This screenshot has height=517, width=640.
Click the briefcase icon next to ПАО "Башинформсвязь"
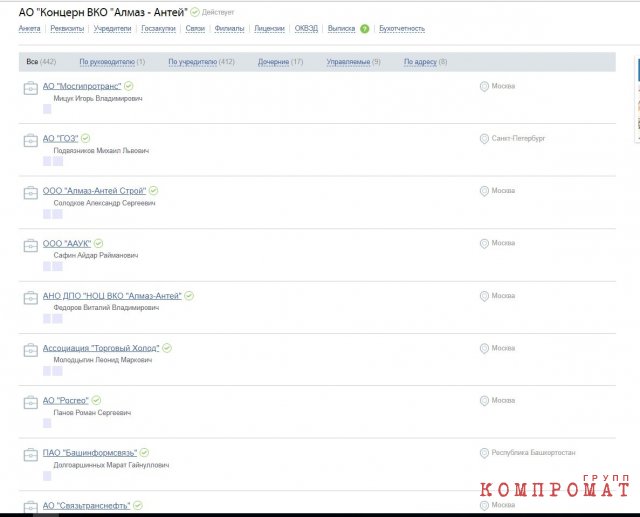[x=31, y=455]
